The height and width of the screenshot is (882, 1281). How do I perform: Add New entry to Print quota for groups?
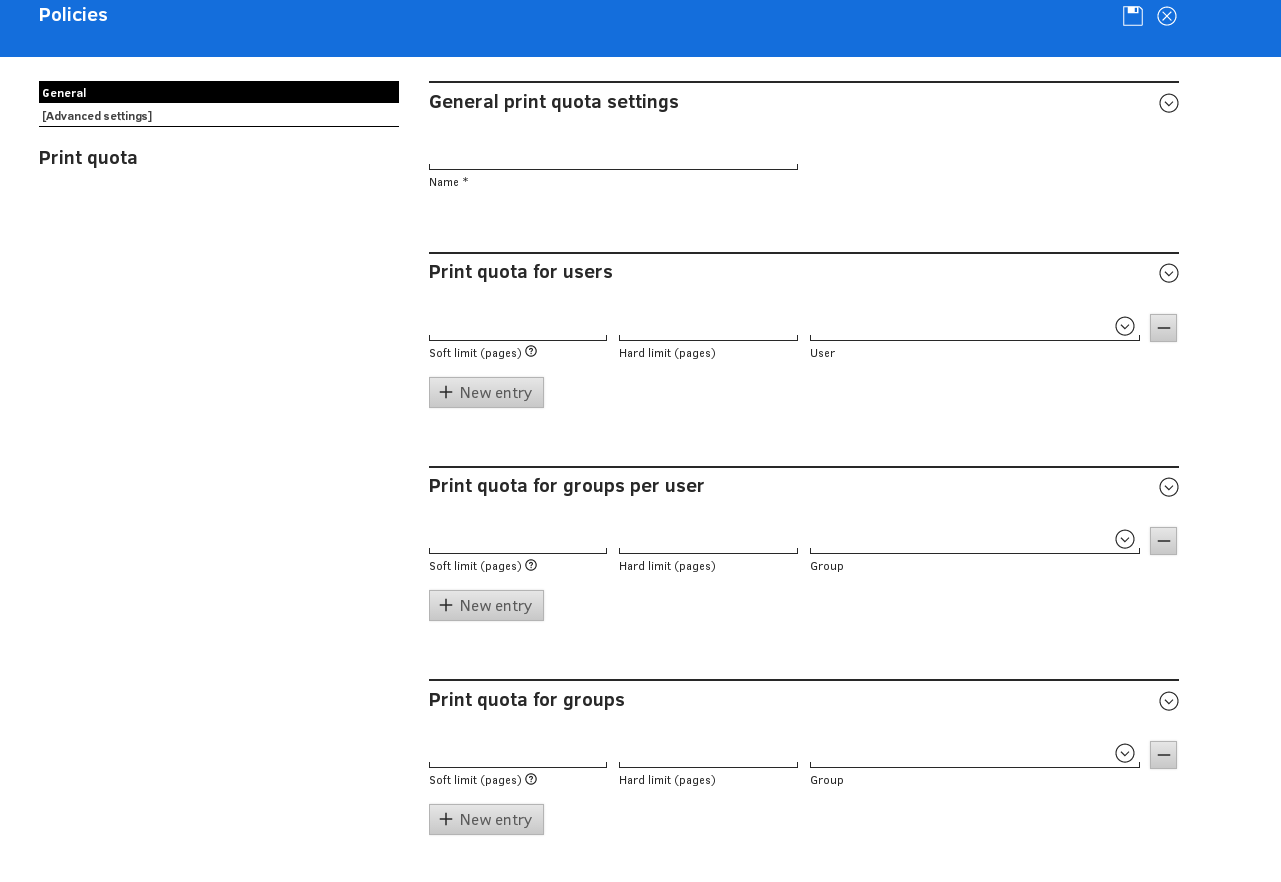(x=486, y=819)
